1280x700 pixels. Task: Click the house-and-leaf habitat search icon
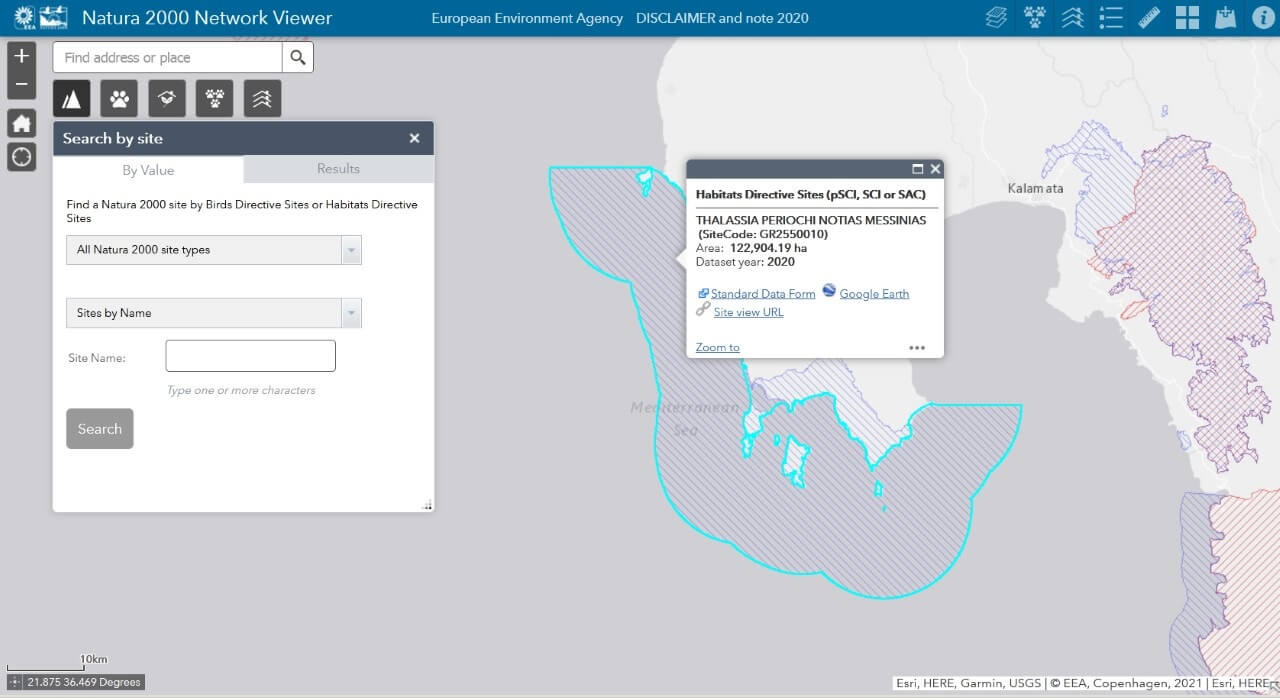[167, 98]
